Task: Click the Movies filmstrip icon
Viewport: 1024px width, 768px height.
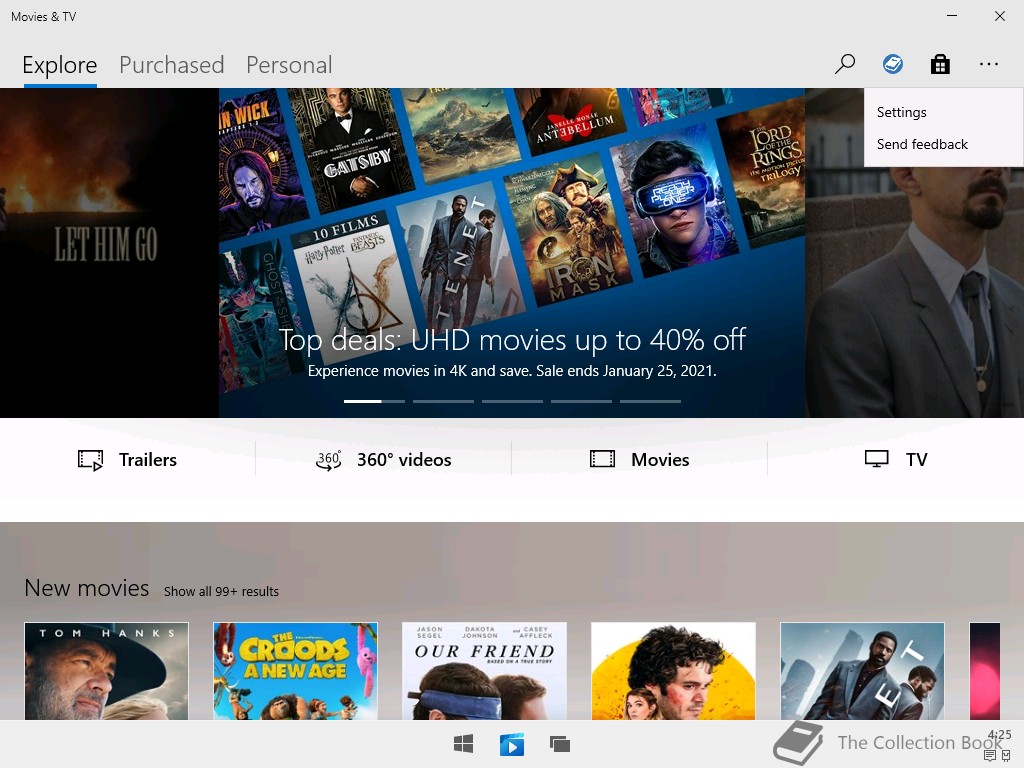Action: [602, 459]
